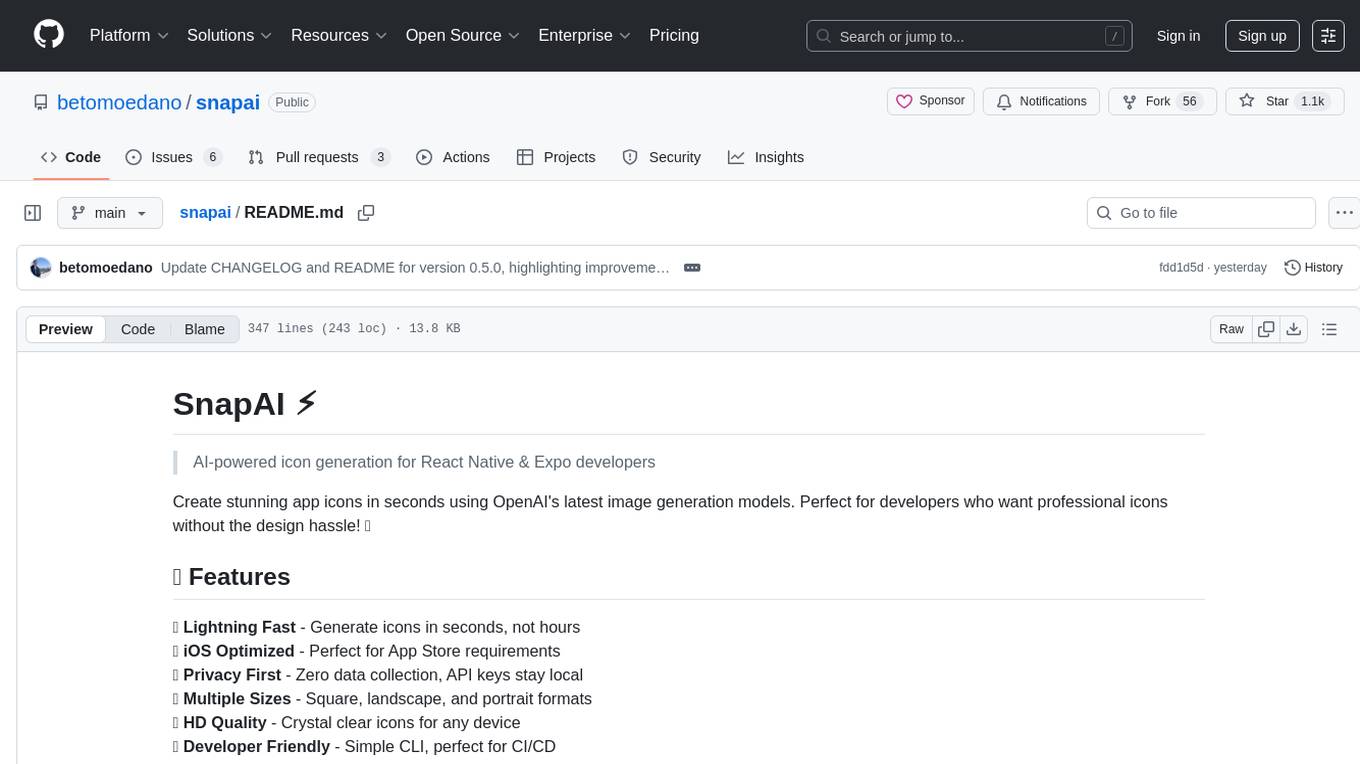1360x764 pixels.
Task: Expand the Resources menu
Action: [x=339, y=35]
